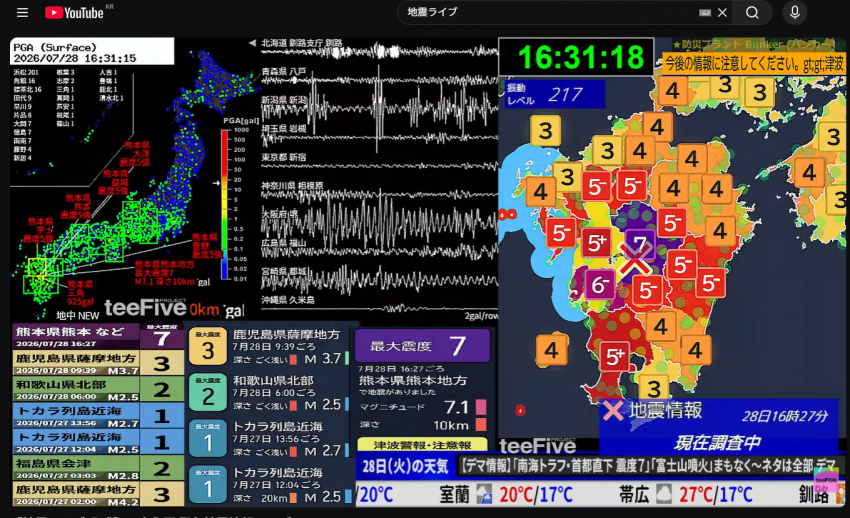The height and width of the screenshot is (518, 850).
Task: Click the M 3.7 magnitude in middle list
Action: tap(323, 359)
